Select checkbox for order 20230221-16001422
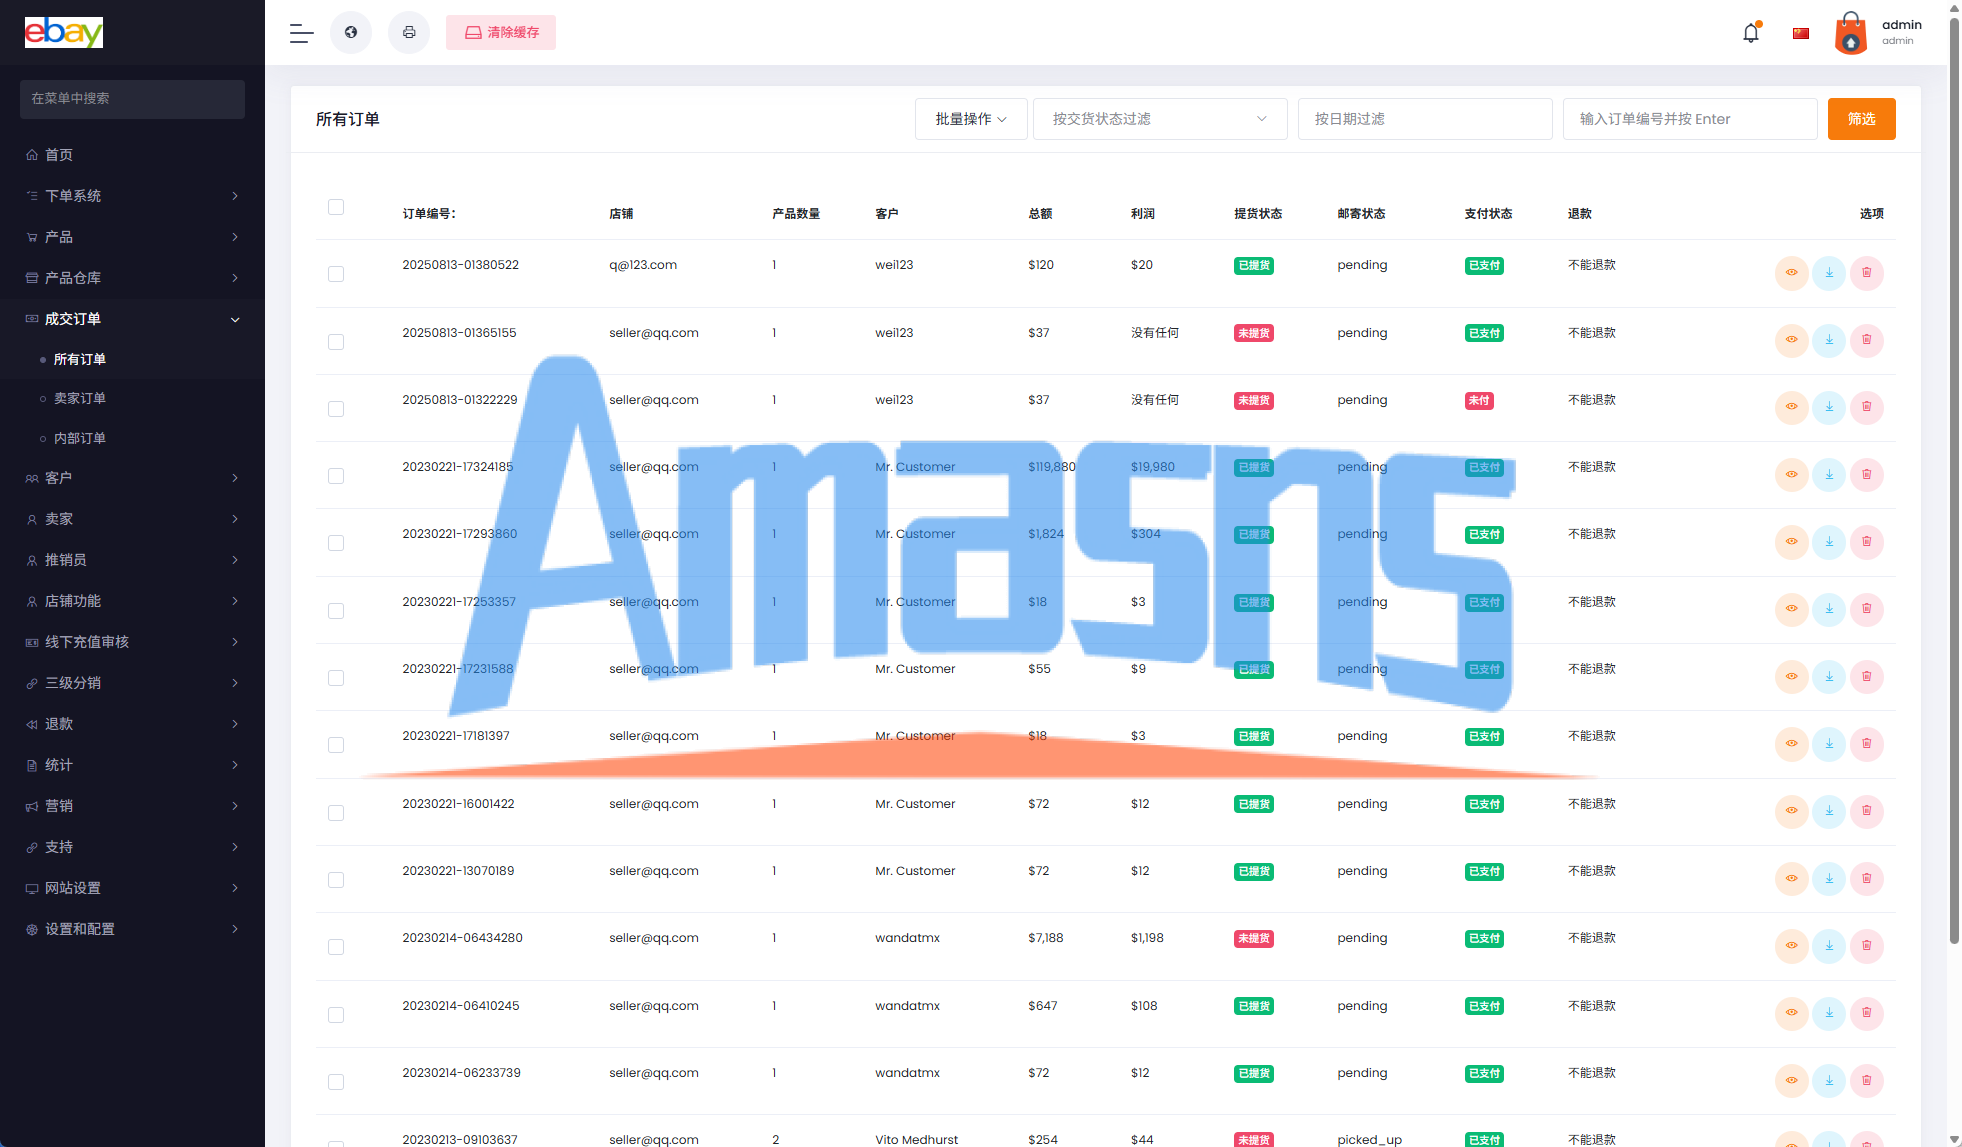This screenshot has height=1147, width=1962. pos(336,813)
